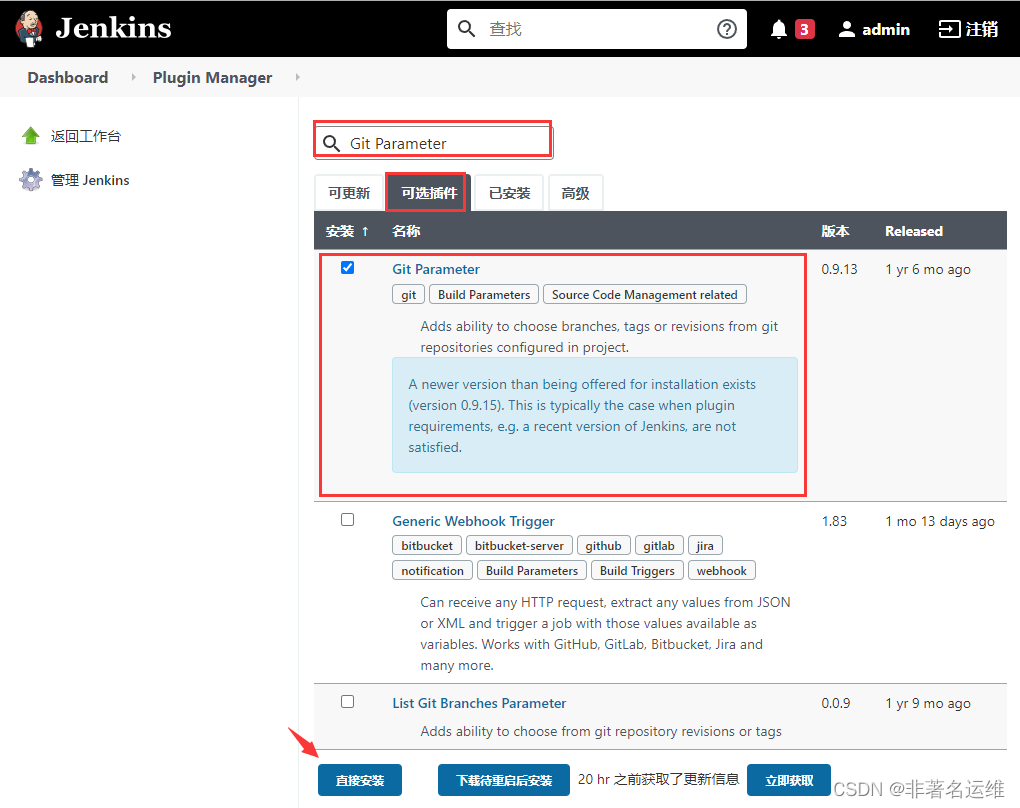Expand the Dashboard breadcrumb chevron

(133, 77)
